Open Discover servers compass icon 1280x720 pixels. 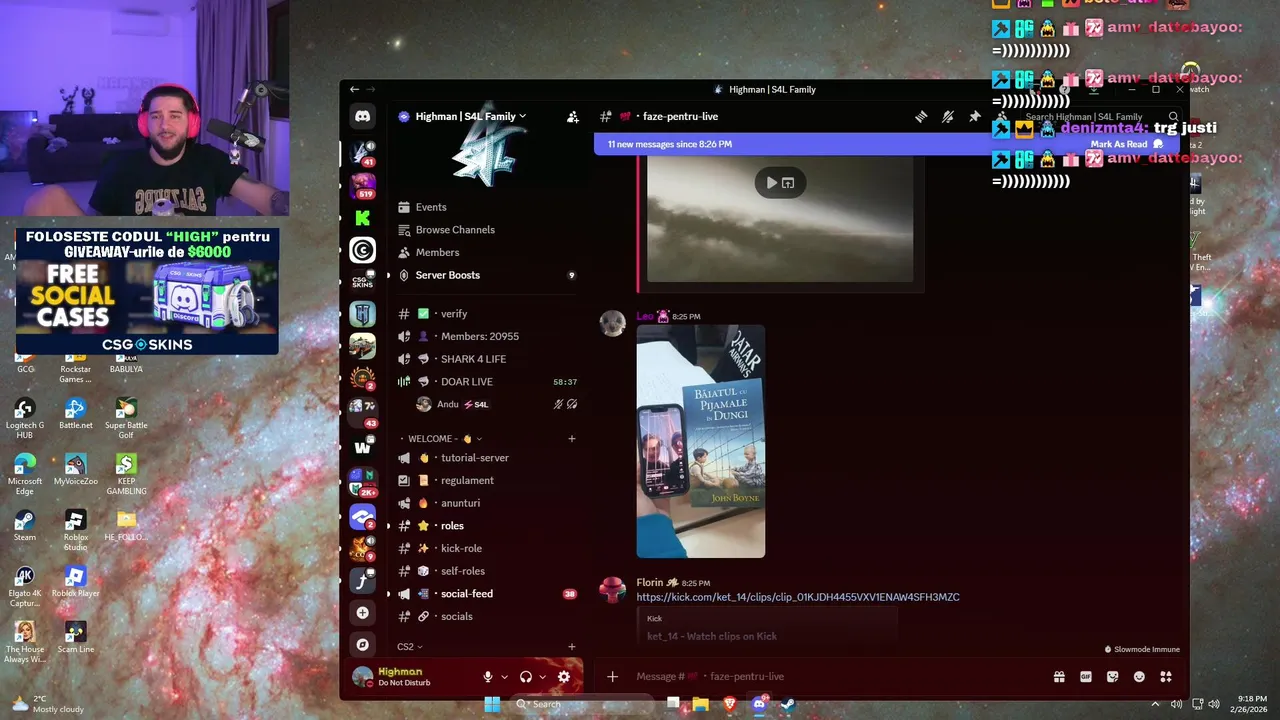coord(362,645)
